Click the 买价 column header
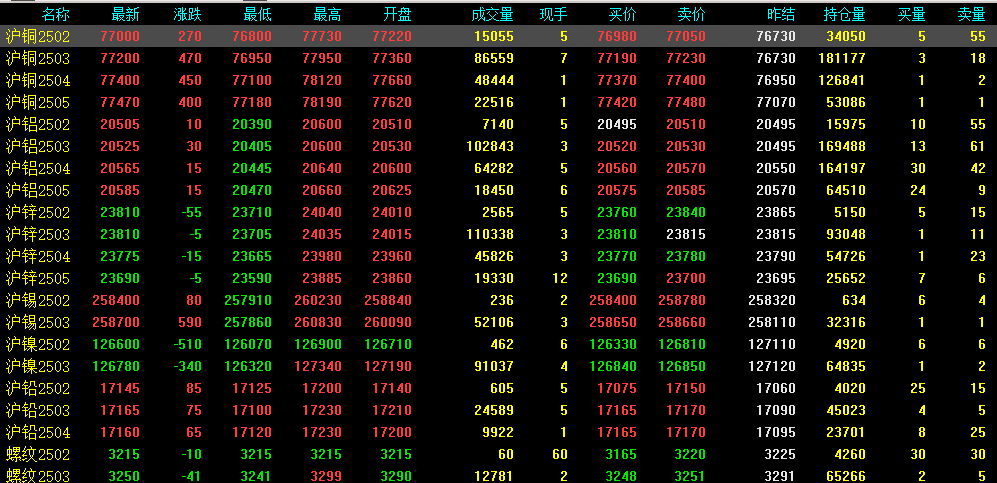Image resolution: width=997 pixels, height=483 pixels. point(622,15)
